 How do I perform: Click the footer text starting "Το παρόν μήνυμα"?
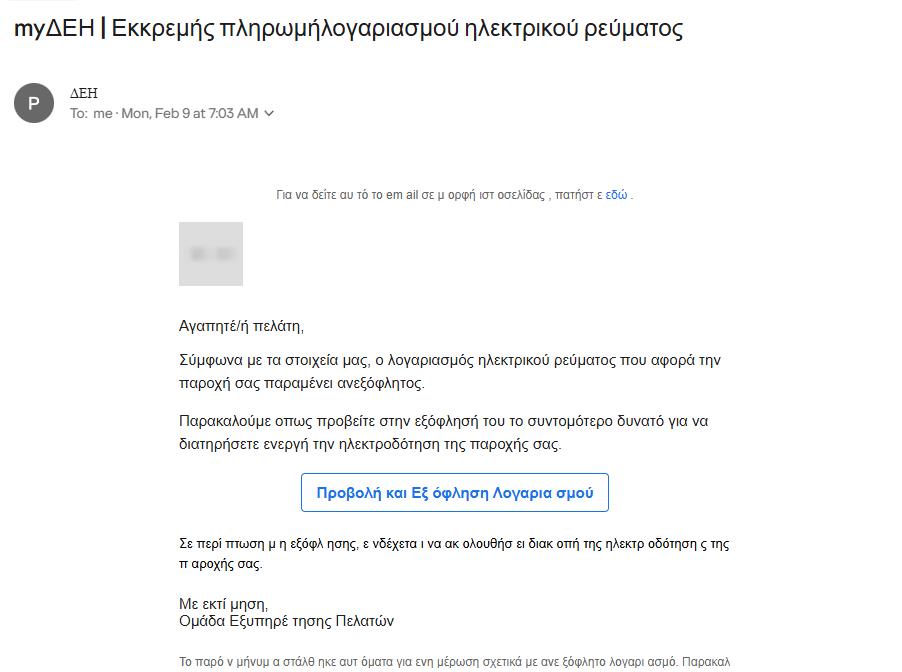tap(454, 661)
